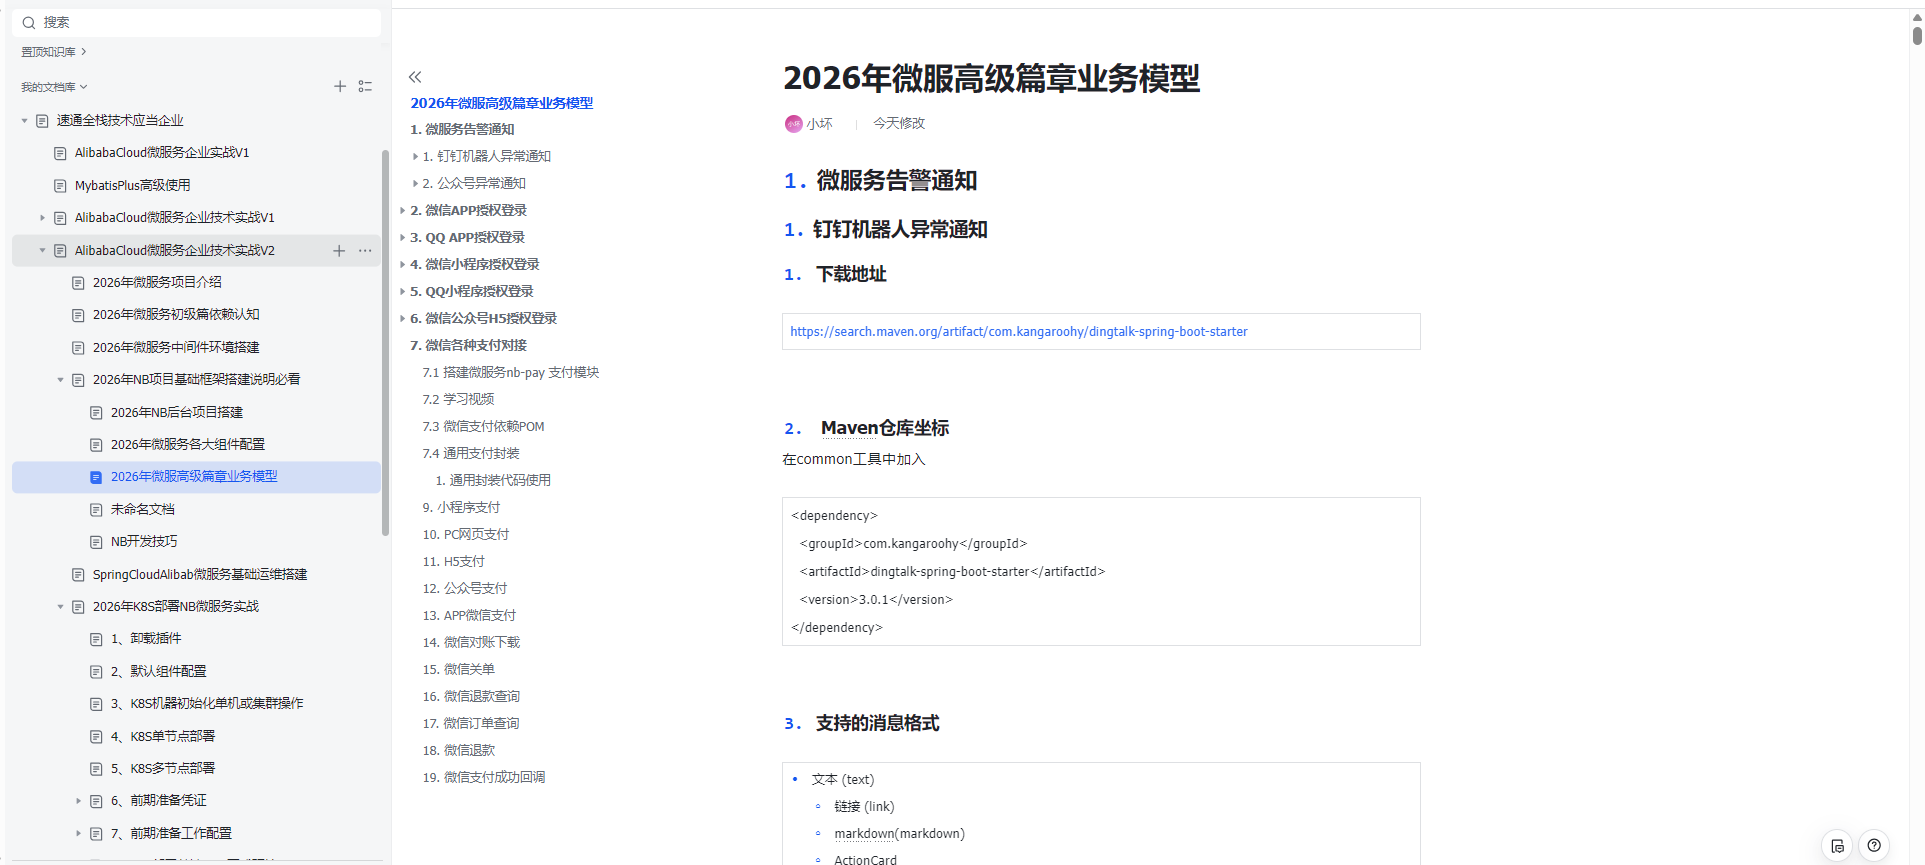Add a document under AlibabaCloud微服务企业技术实战V2
1925x865 pixels.
coord(339,251)
